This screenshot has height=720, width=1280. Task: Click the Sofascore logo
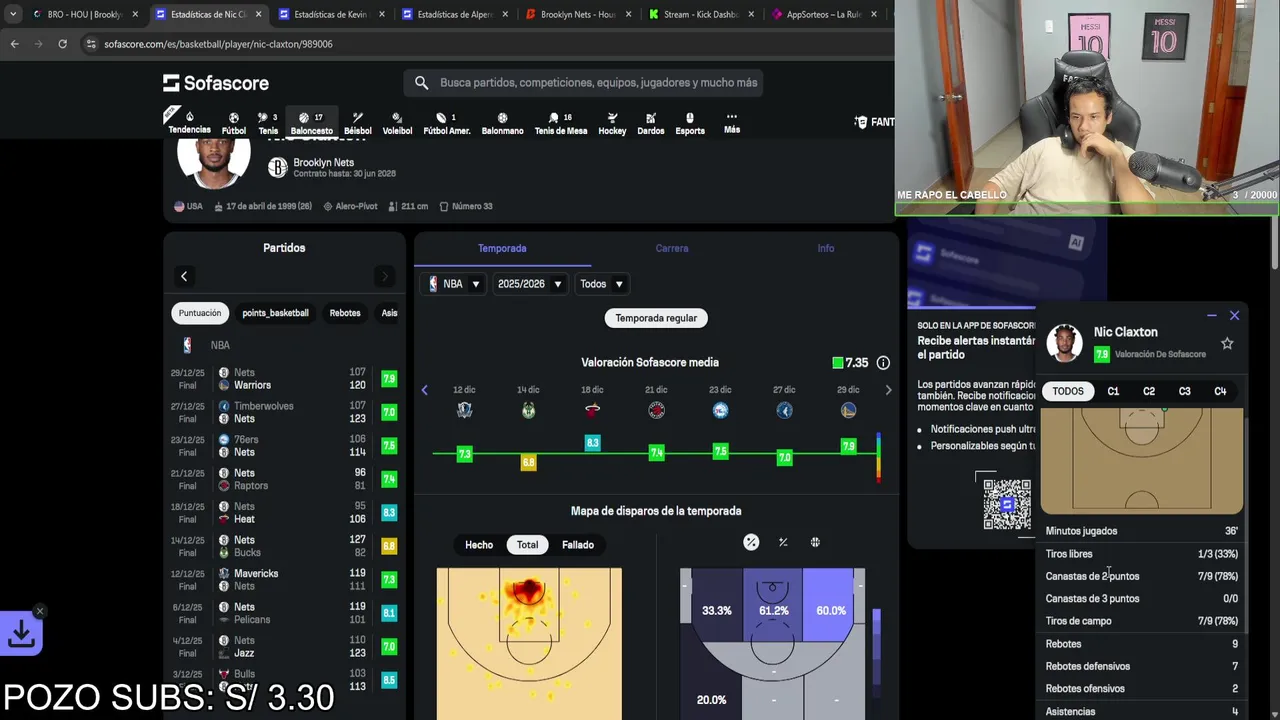point(216,83)
